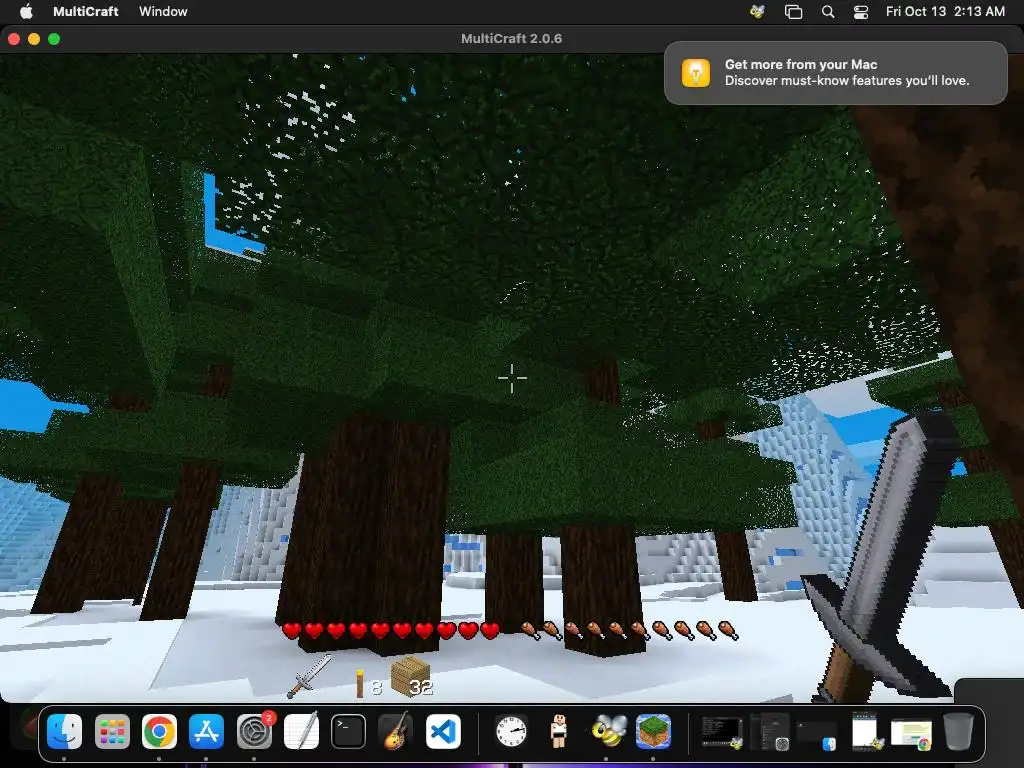
Task: Restore the minimized System Settings window thumbnail
Action: 771,732
